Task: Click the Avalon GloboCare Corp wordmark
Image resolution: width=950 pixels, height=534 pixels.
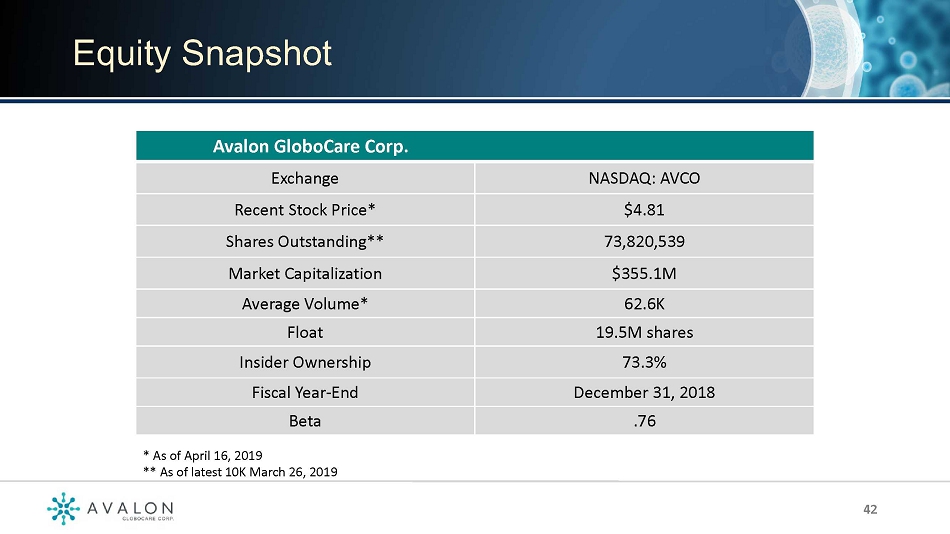Action: tap(131, 511)
